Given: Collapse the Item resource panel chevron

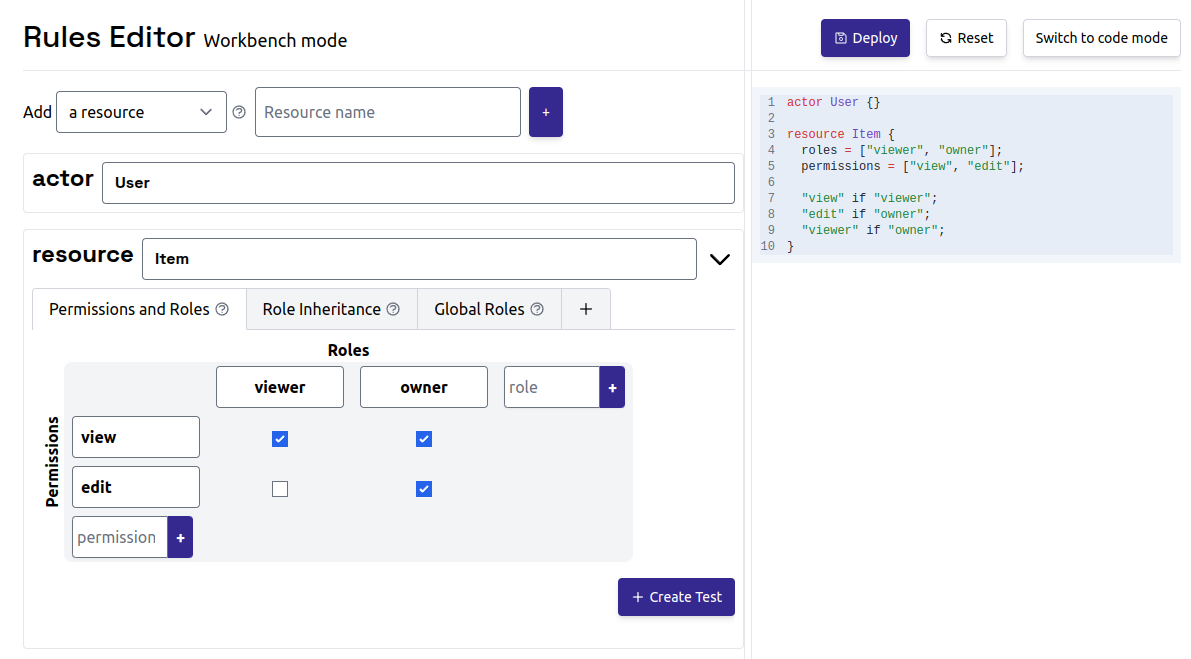Looking at the screenshot, I should 720,259.
